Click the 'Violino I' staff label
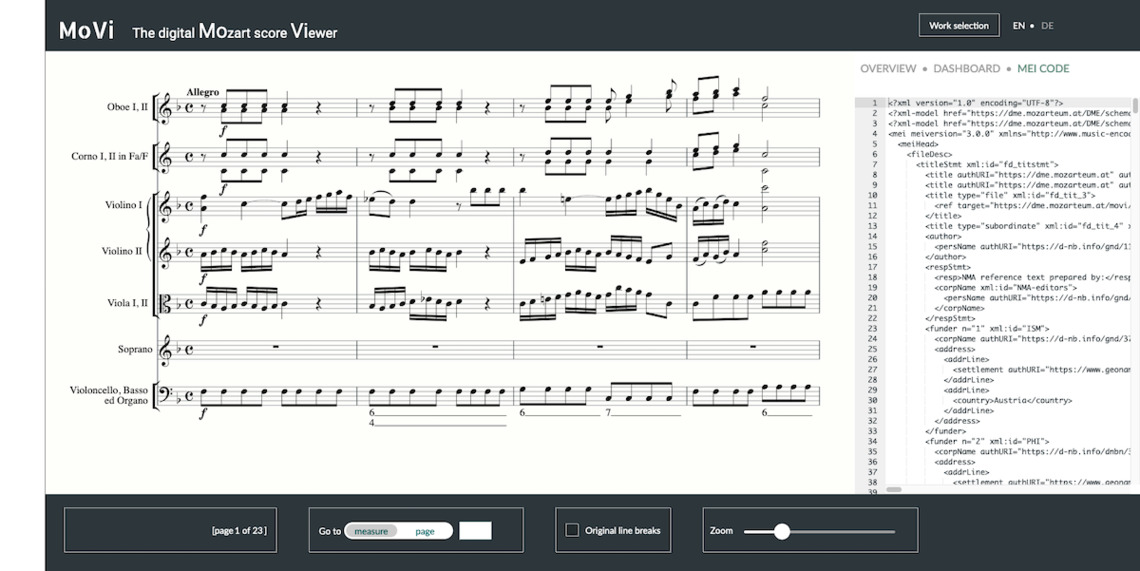Image resolution: width=1140 pixels, height=571 pixels. pyautogui.click(x=124, y=205)
